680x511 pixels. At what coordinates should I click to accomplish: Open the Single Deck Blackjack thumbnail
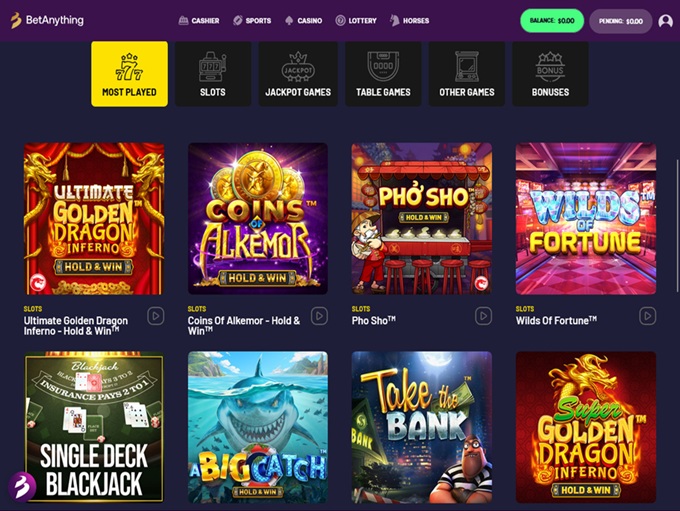tap(94, 426)
